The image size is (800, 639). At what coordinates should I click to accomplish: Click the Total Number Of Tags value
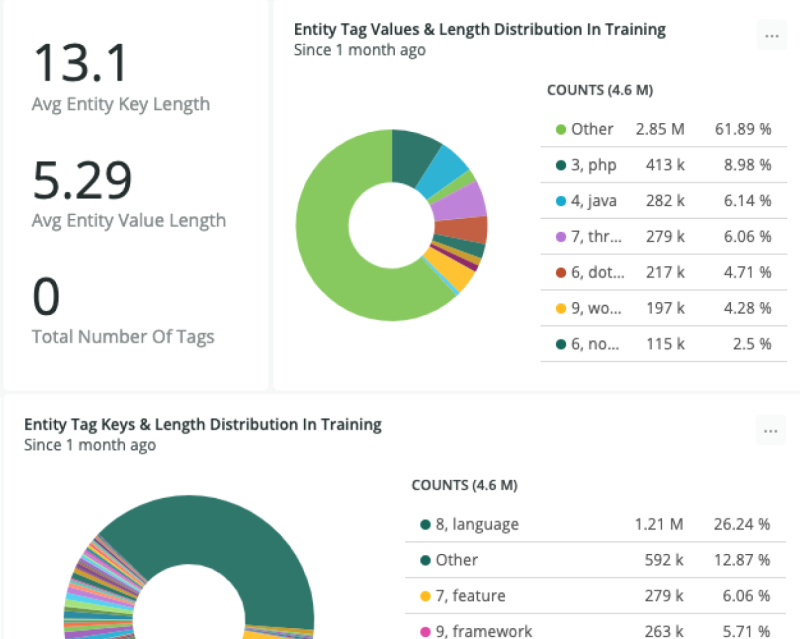[x=47, y=298]
